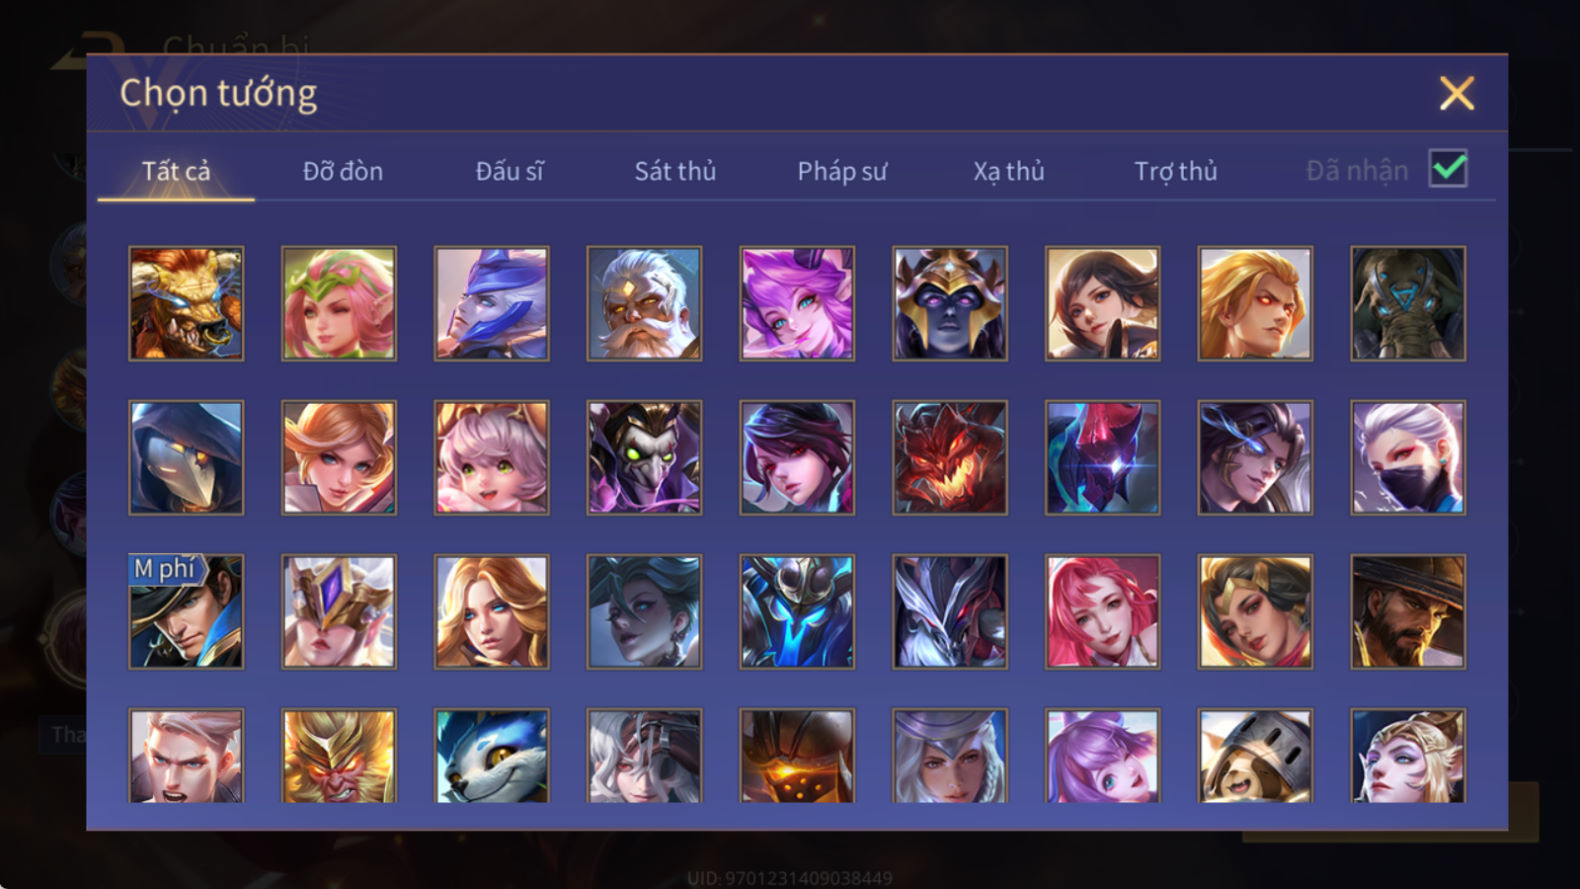Toggle the 'Đã nhận' checkbox

tap(1448, 169)
